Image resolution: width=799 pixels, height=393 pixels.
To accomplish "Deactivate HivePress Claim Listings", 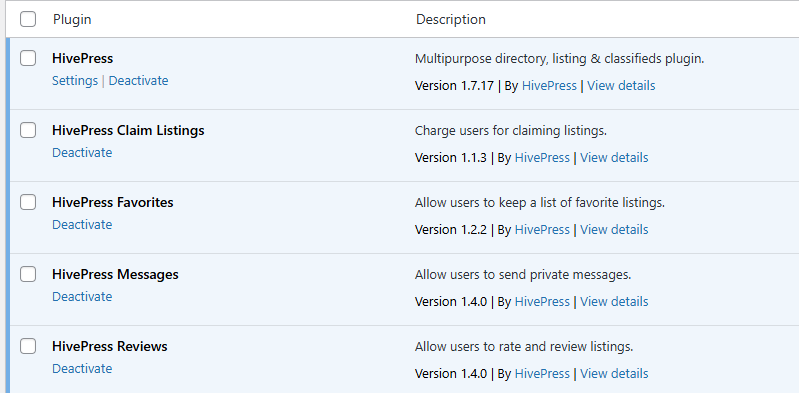I will tap(82, 152).
